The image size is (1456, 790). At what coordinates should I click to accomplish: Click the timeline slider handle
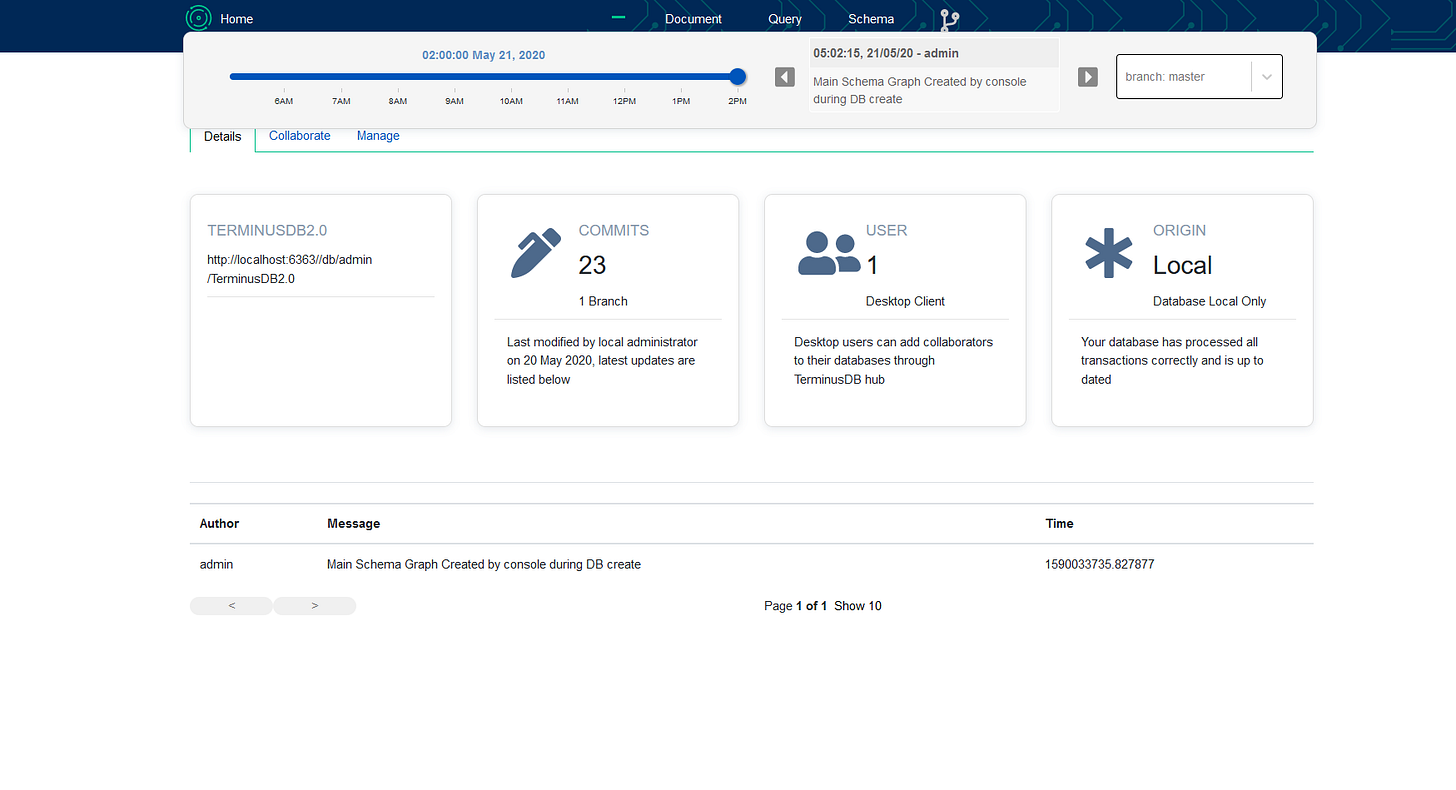(738, 76)
